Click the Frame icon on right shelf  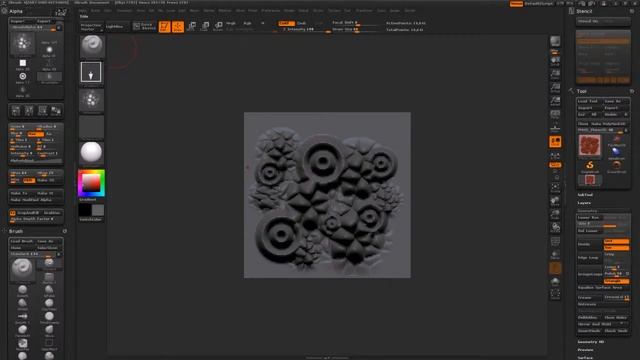pos(555,188)
